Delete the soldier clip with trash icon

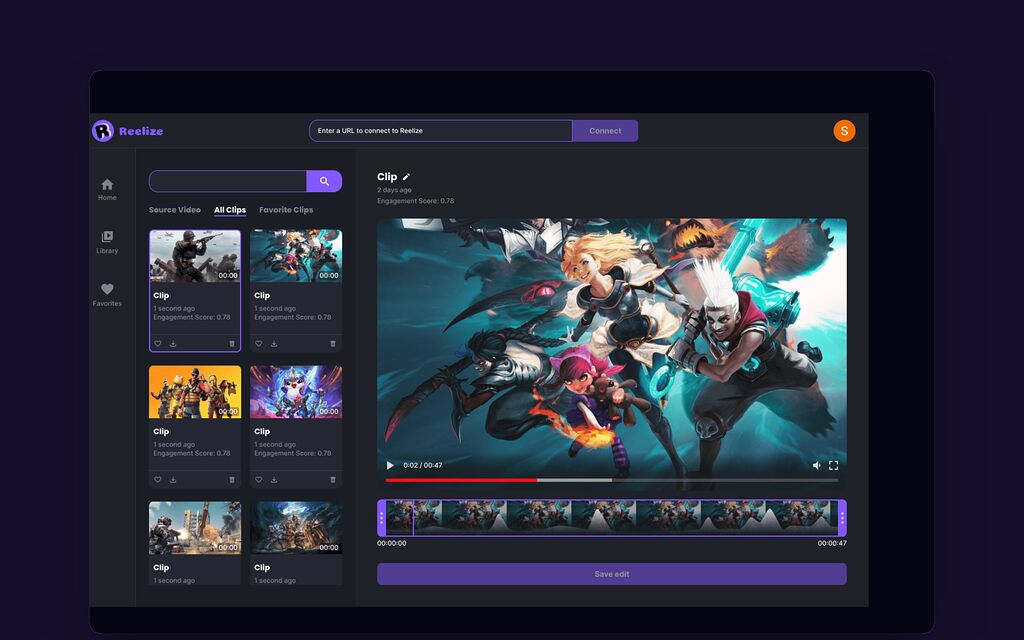[232, 344]
